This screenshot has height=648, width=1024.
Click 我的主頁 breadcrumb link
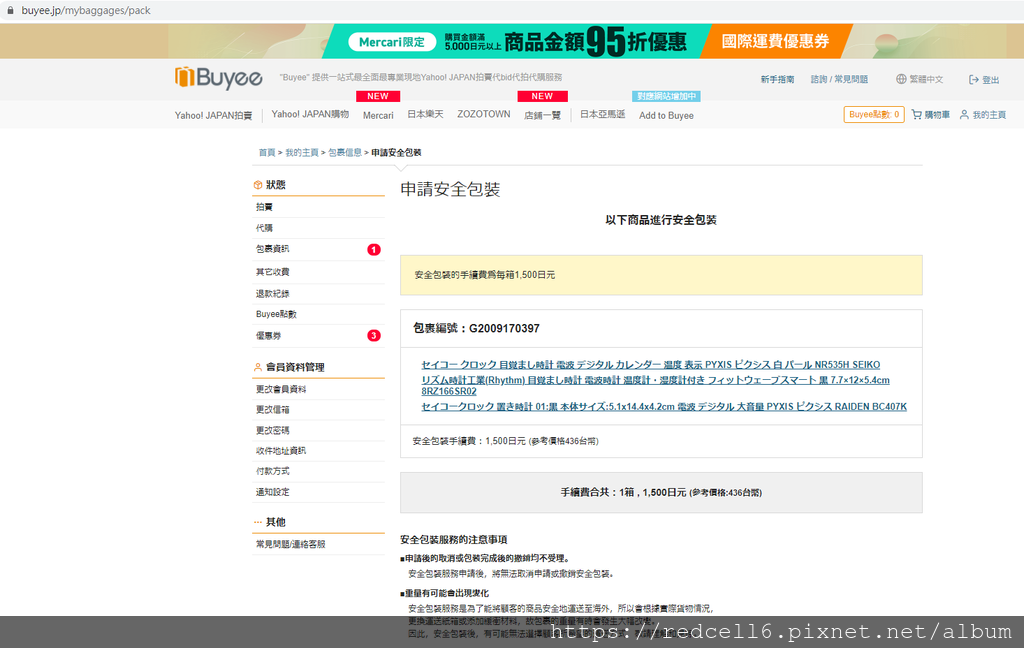point(302,153)
